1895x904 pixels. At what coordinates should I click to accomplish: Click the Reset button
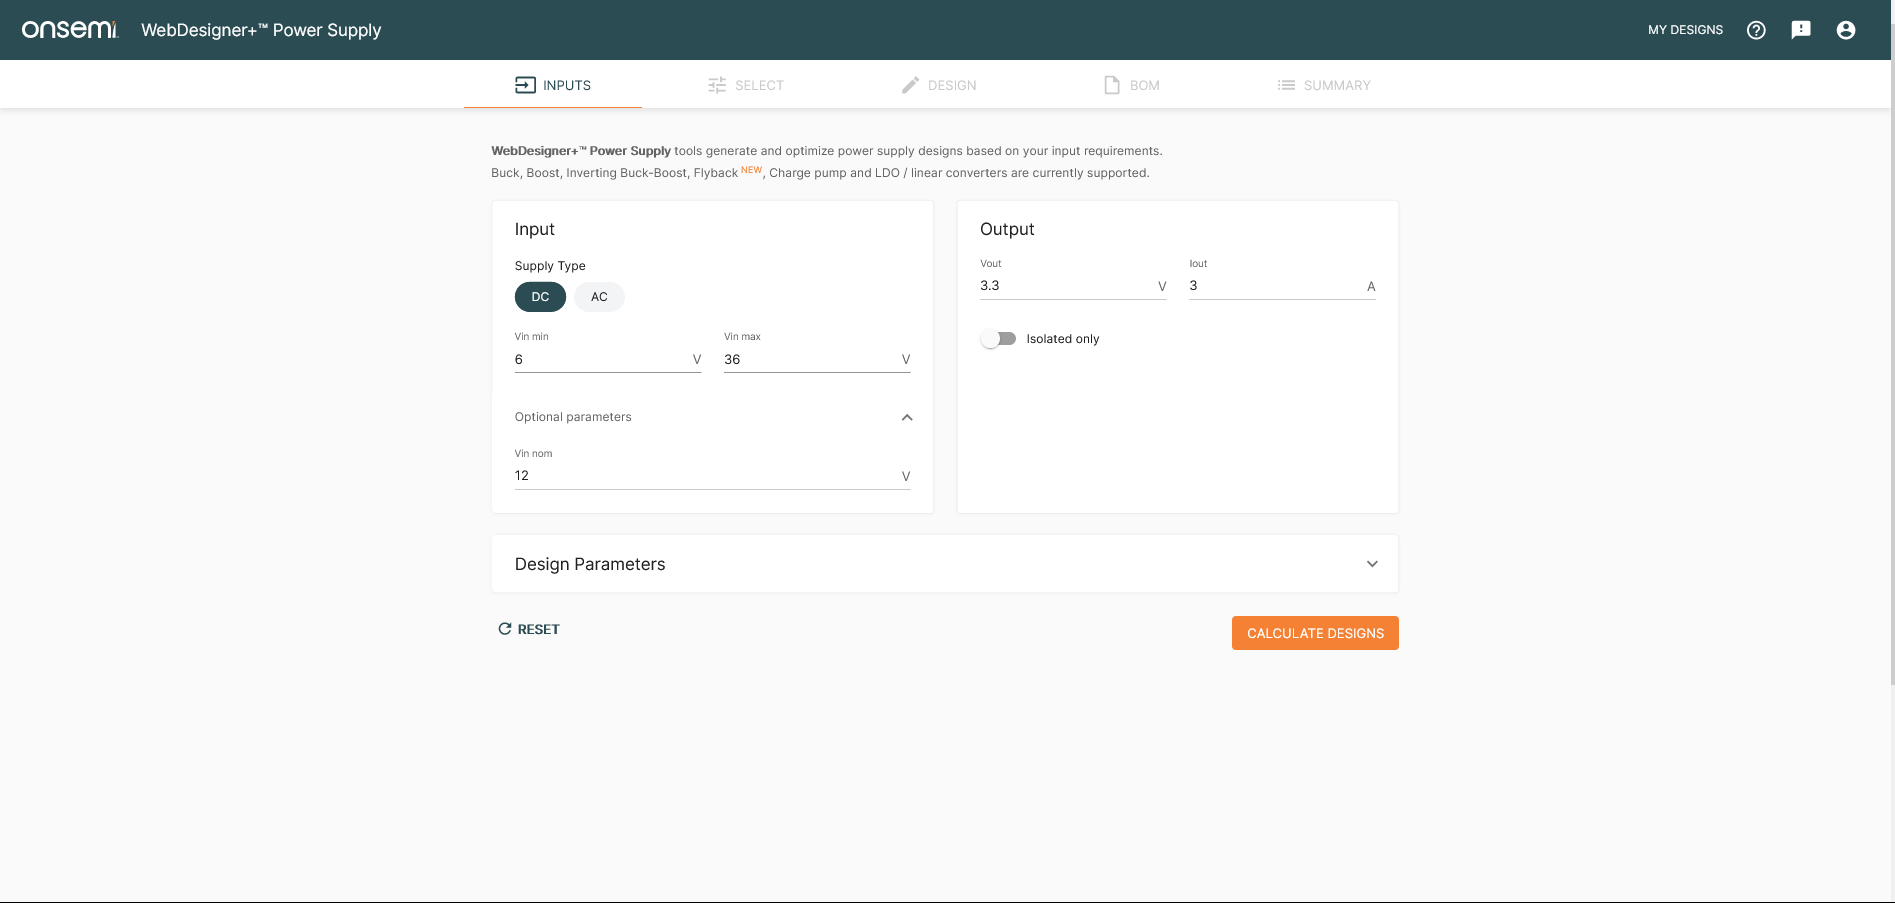click(x=529, y=629)
